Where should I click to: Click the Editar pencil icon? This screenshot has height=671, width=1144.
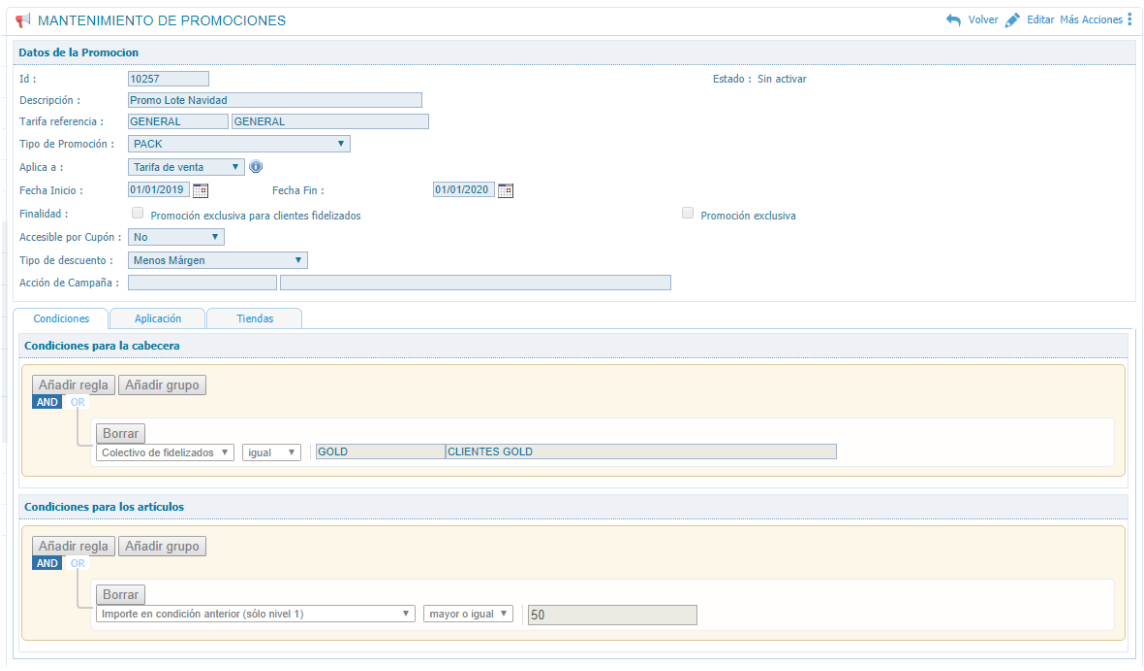(x=1013, y=20)
